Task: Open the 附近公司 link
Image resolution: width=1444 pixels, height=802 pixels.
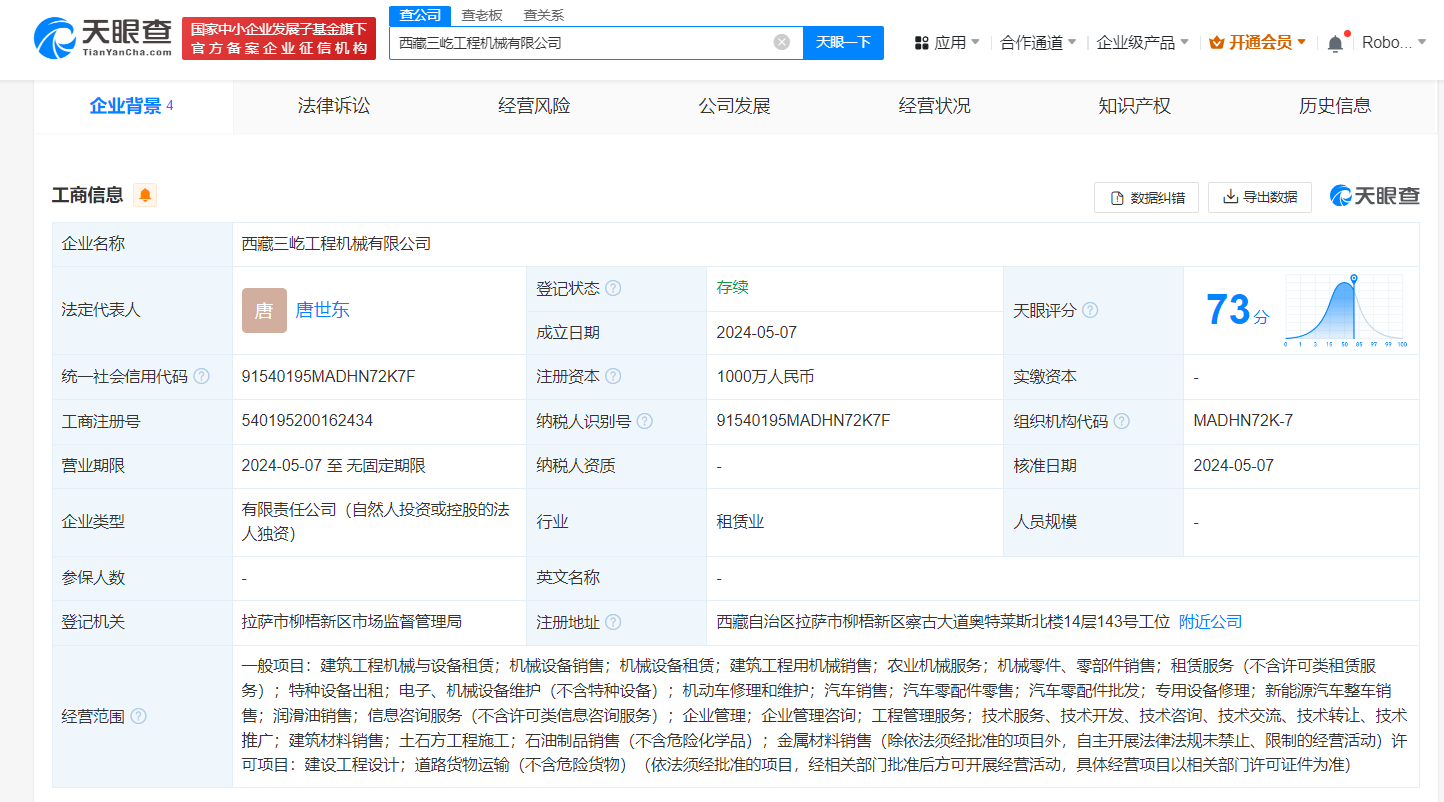Action: (x=1210, y=621)
